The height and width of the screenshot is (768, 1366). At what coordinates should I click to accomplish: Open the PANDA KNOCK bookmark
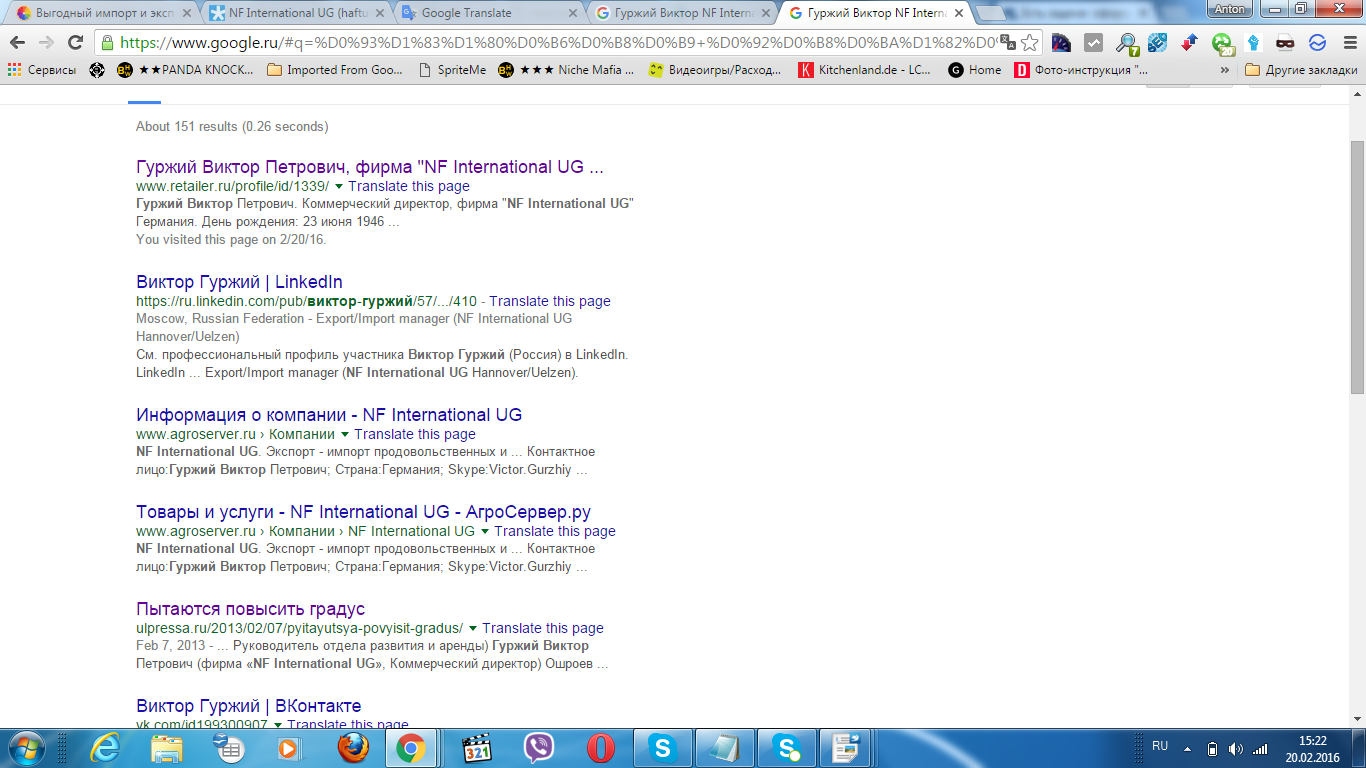point(185,70)
